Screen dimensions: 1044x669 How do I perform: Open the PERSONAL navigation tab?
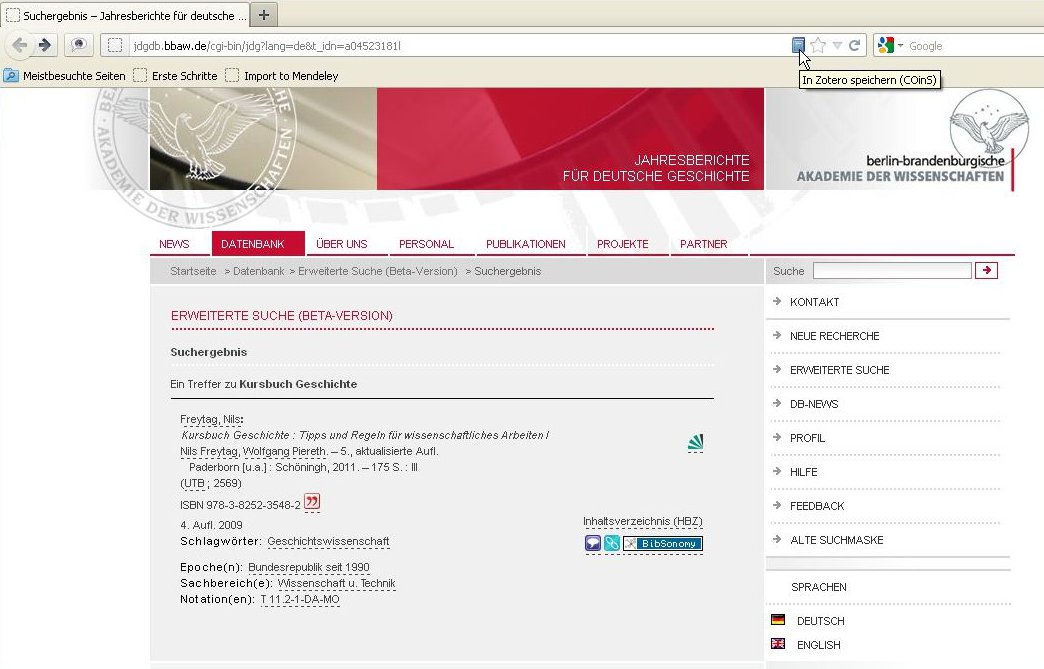pos(426,244)
